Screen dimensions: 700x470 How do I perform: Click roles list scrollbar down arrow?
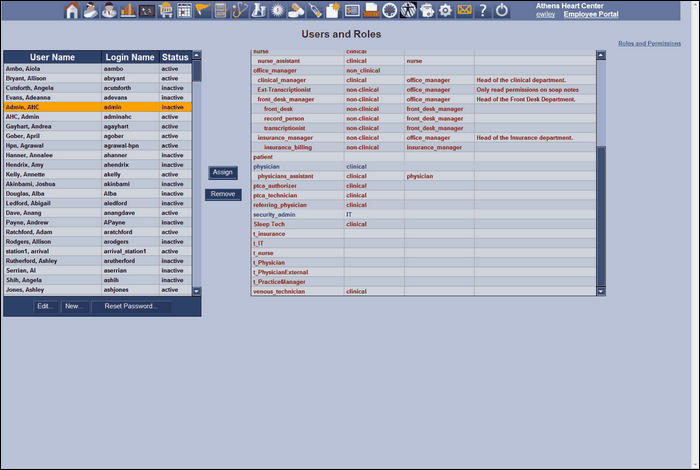[x=601, y=291]
